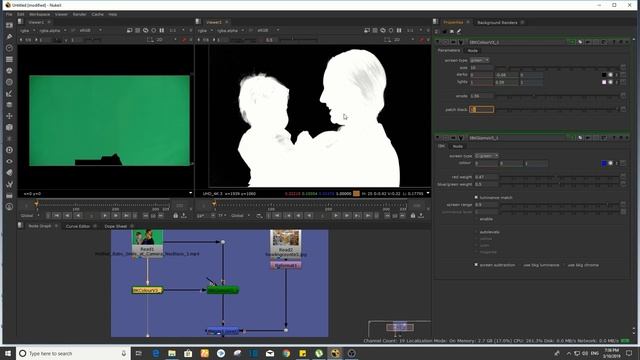Click the blue colour swatch in IBKGizmo
The image size is (640, 360).
pos(604,163)
